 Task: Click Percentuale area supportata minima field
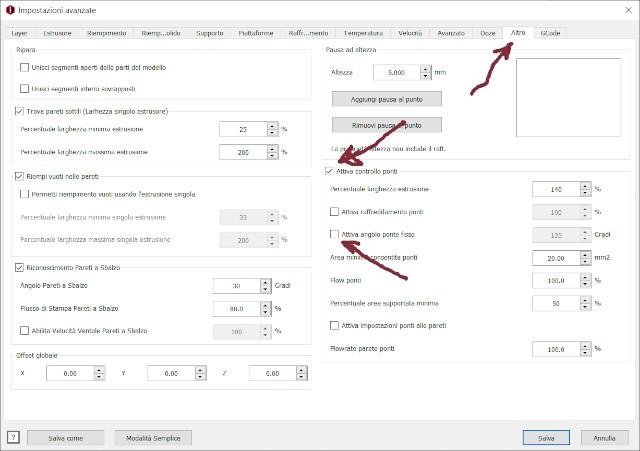pyautogui.click(x=556, y=303)
